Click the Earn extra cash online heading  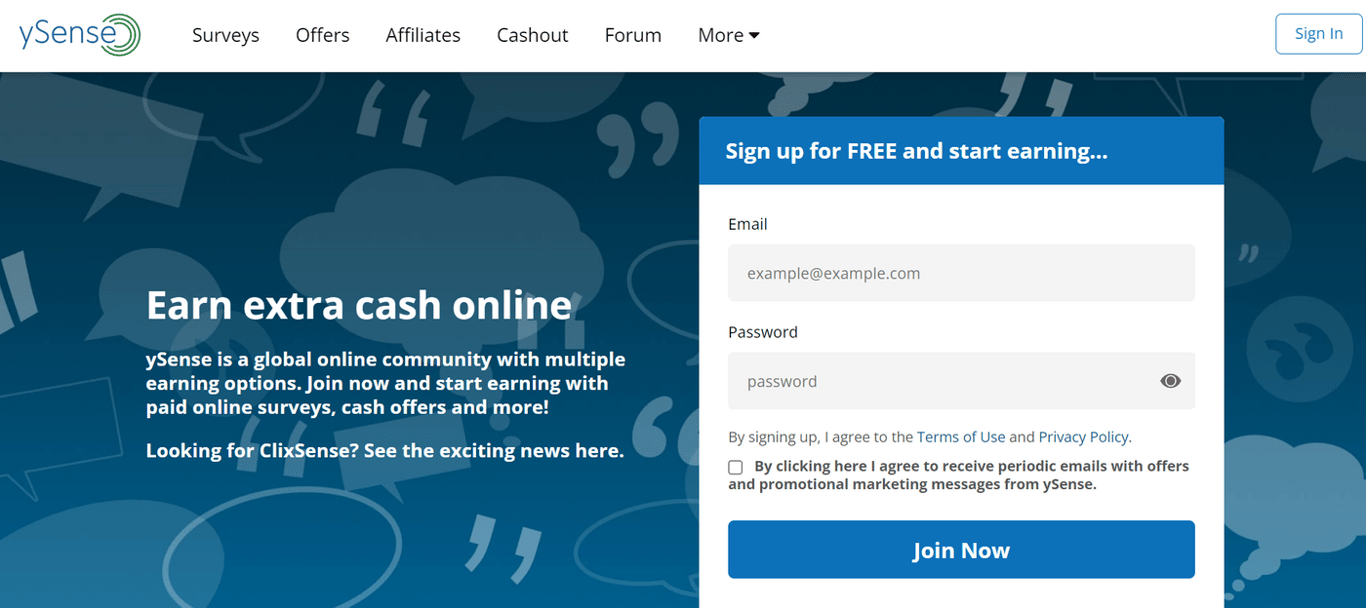(x=359, y=305)
